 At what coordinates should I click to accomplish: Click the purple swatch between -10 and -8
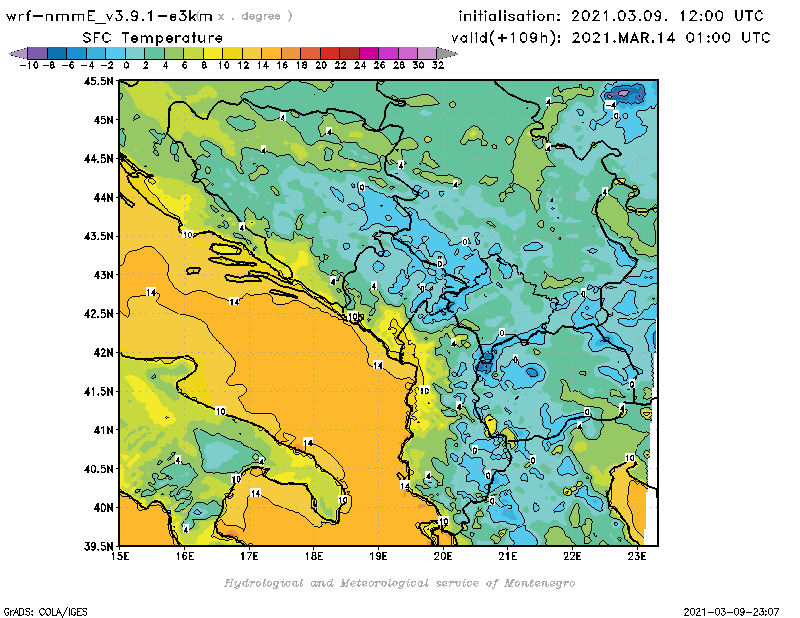click(38, 53)
